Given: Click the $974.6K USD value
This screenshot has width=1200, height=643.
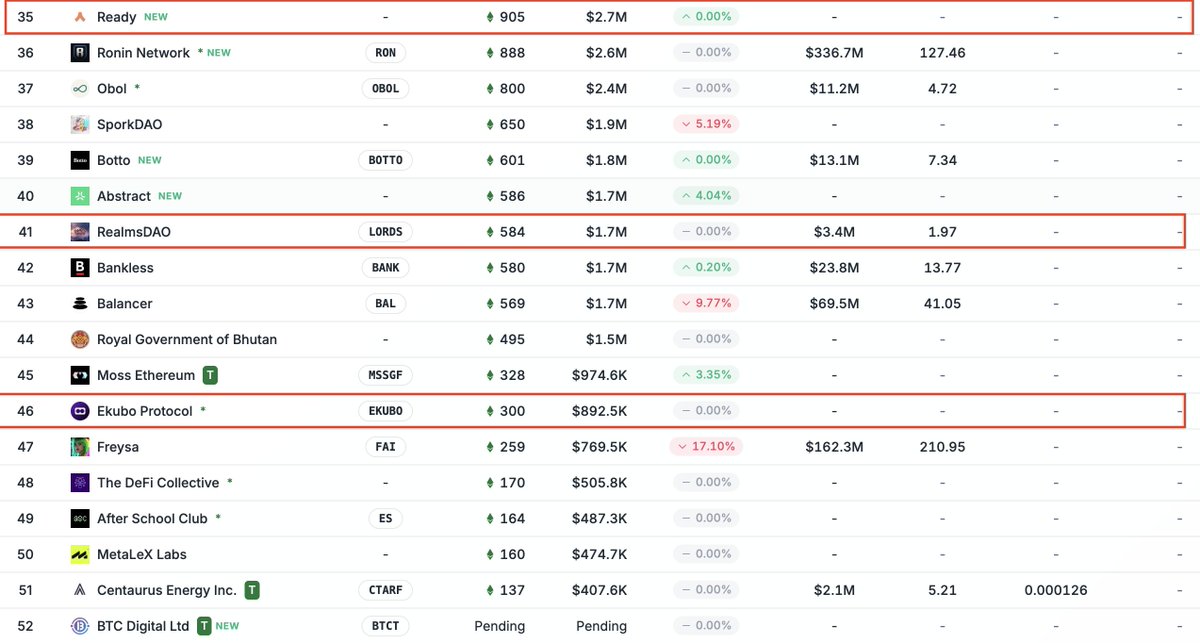Looking at the screenshot, I should (x=600, y=375).
